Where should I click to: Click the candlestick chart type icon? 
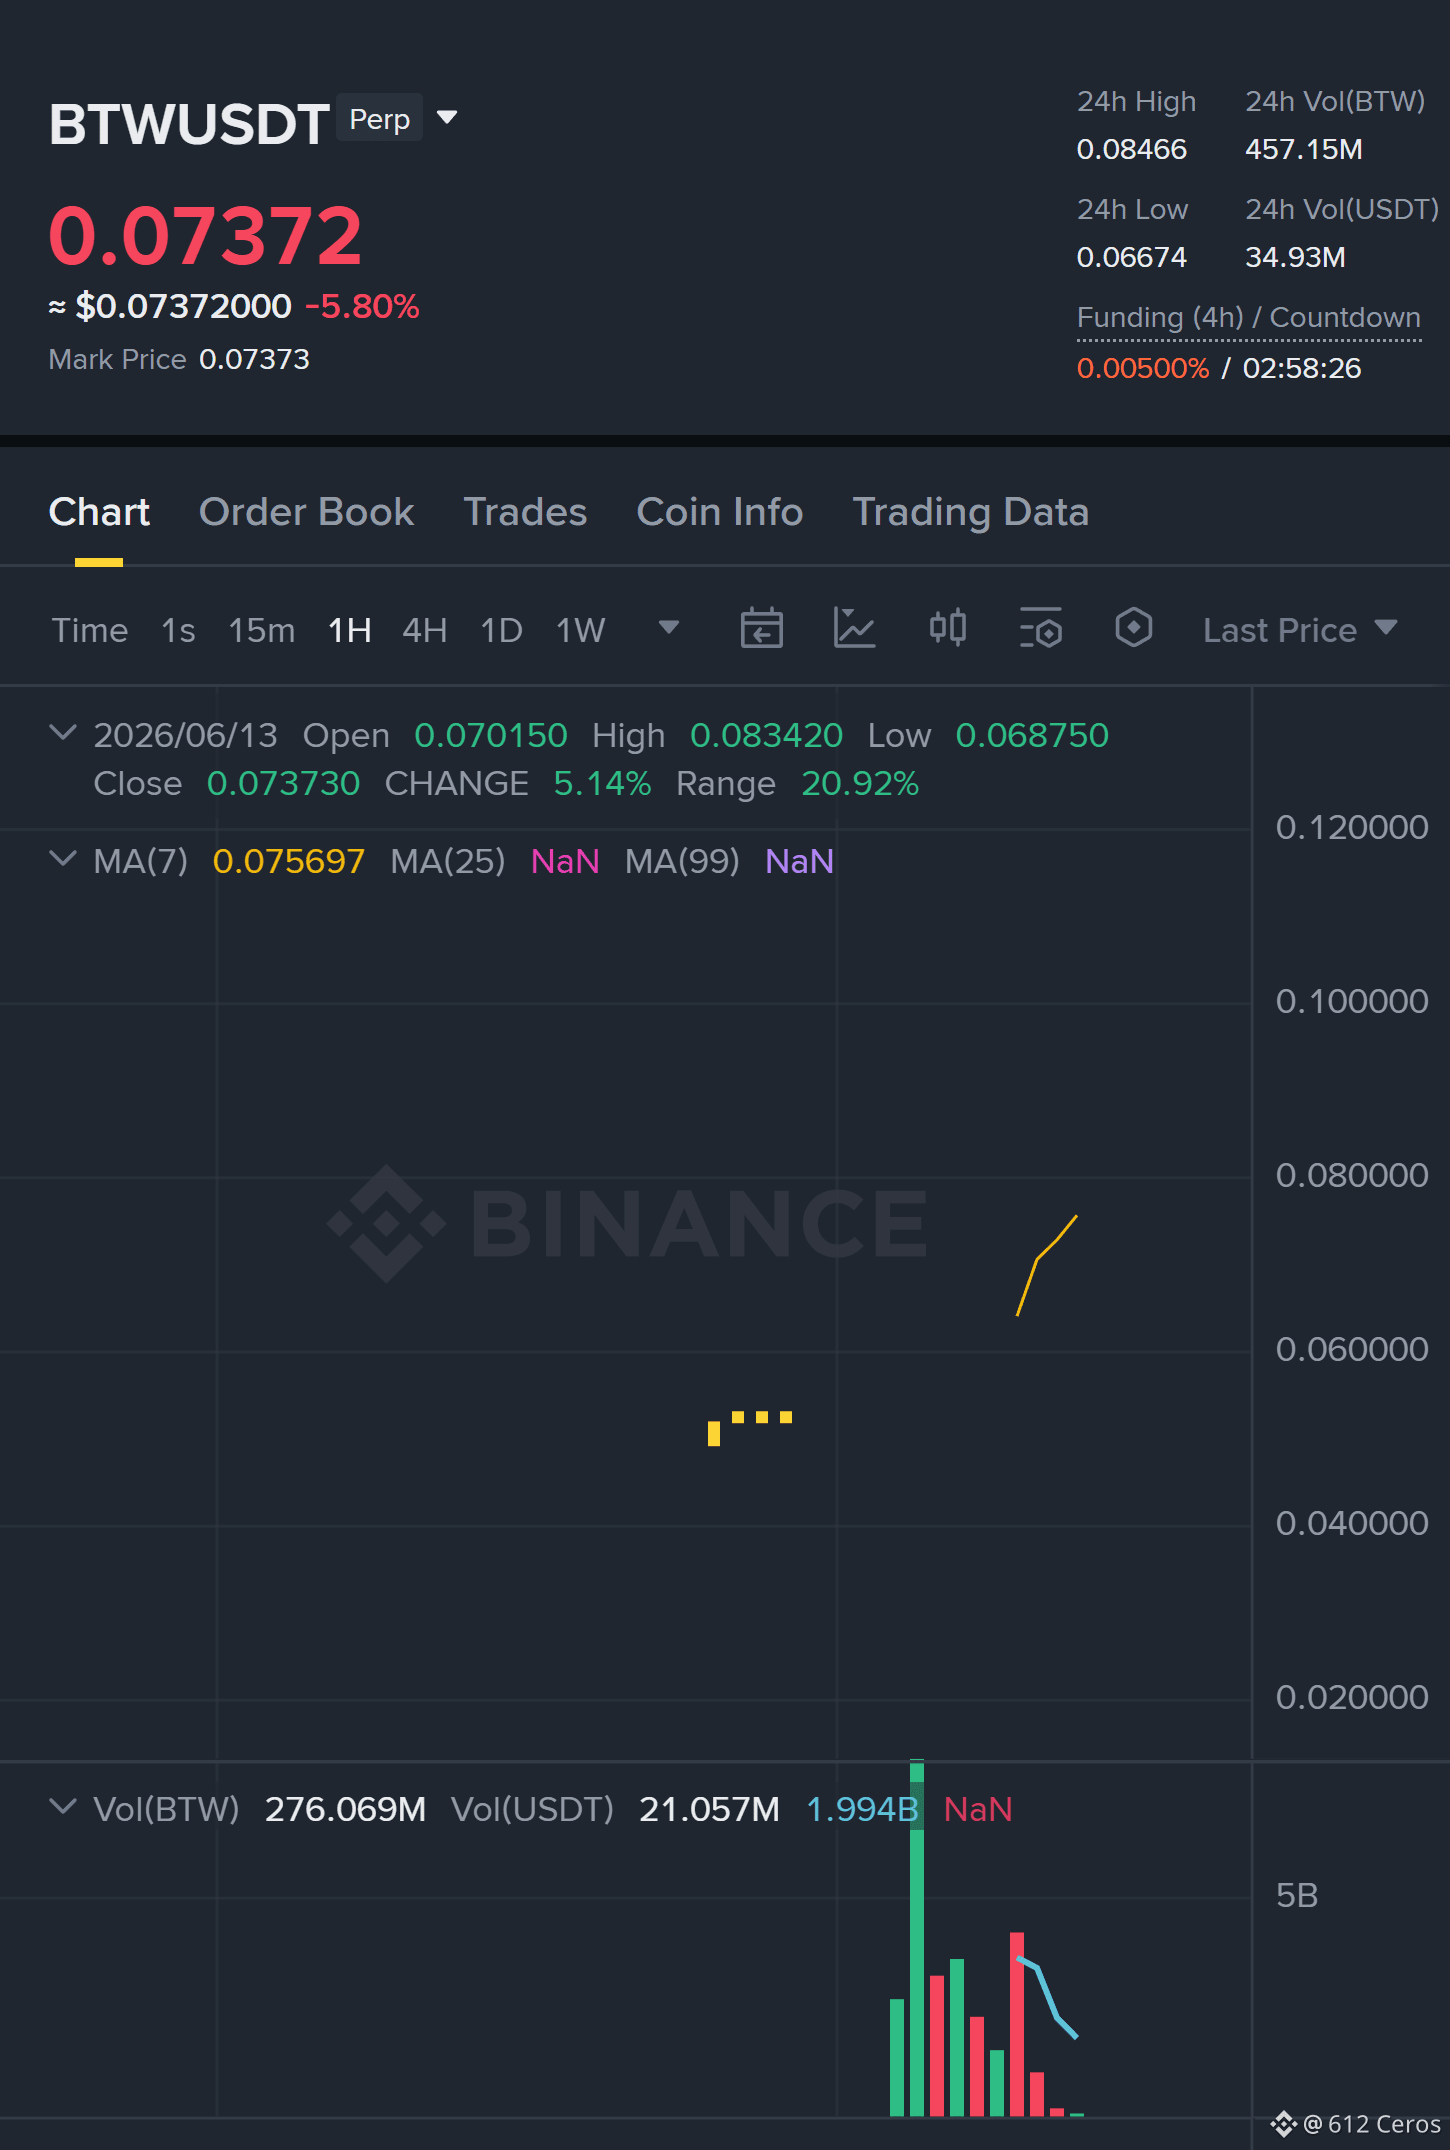click(x=947, y=628)
